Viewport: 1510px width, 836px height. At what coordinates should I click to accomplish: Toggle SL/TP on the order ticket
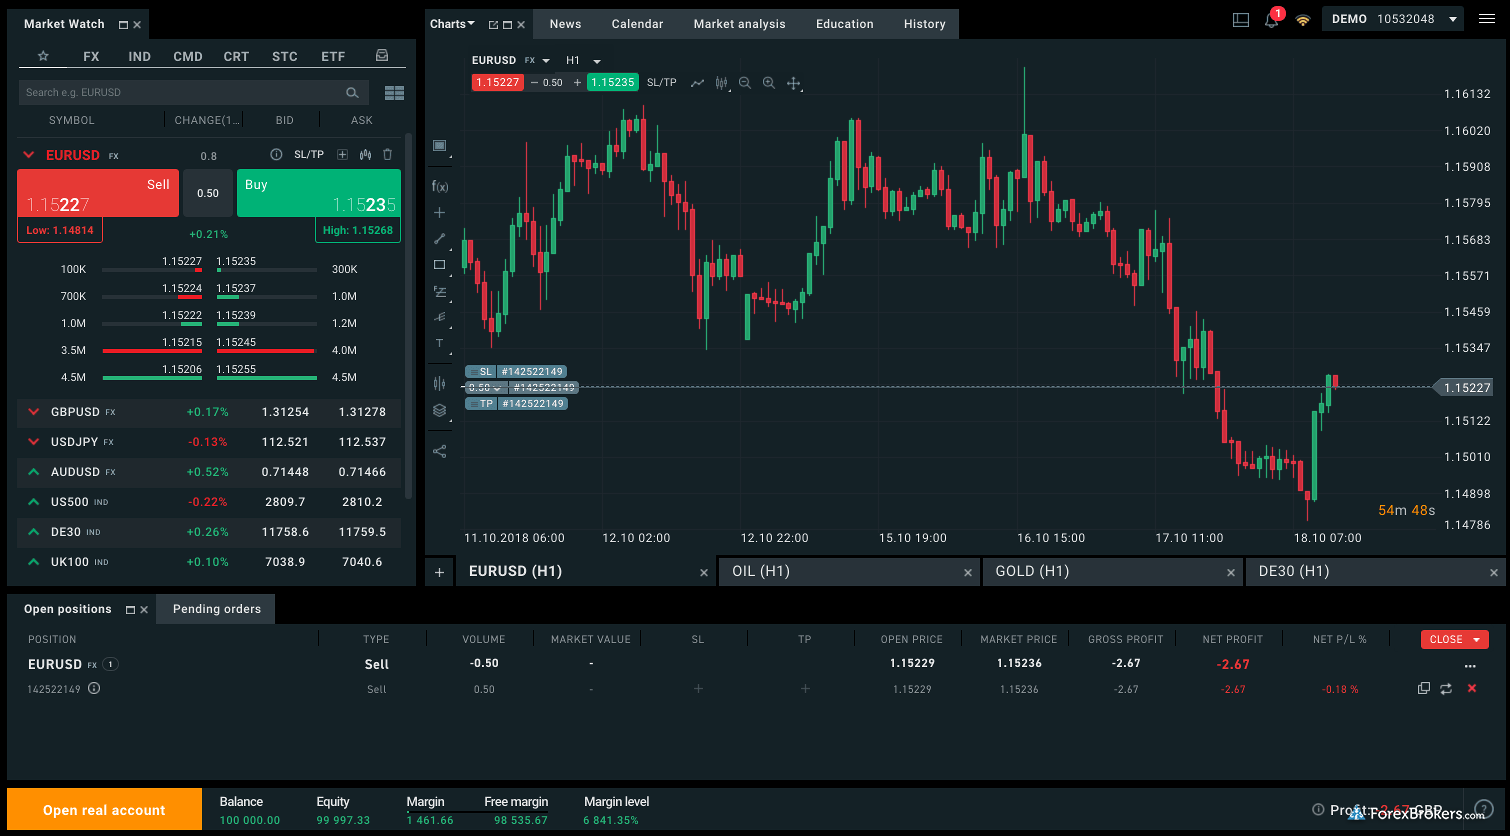(x=661, y=82)
